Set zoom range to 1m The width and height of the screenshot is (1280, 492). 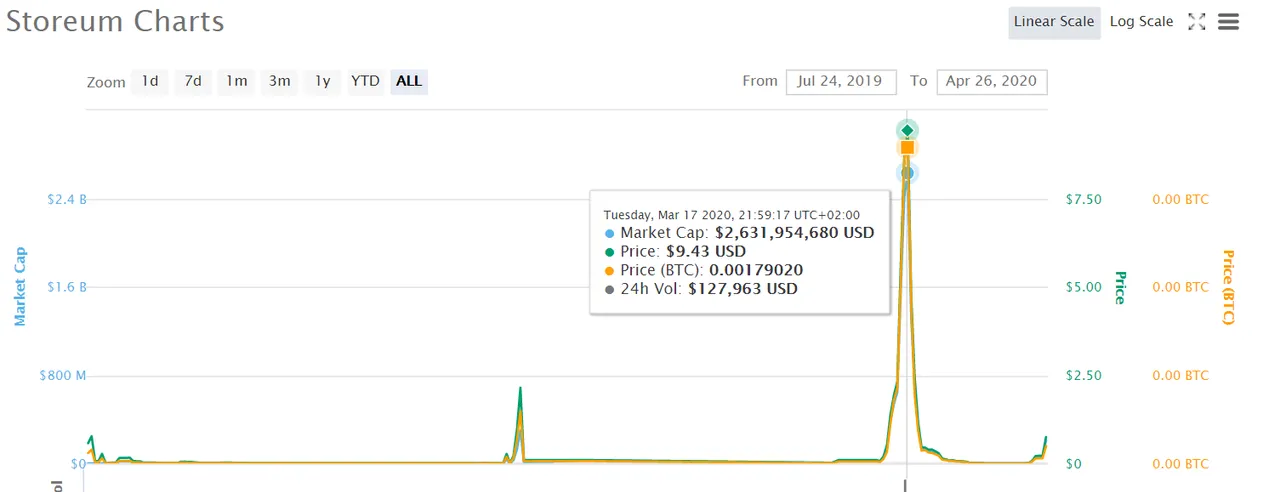[x=236, y=81]
